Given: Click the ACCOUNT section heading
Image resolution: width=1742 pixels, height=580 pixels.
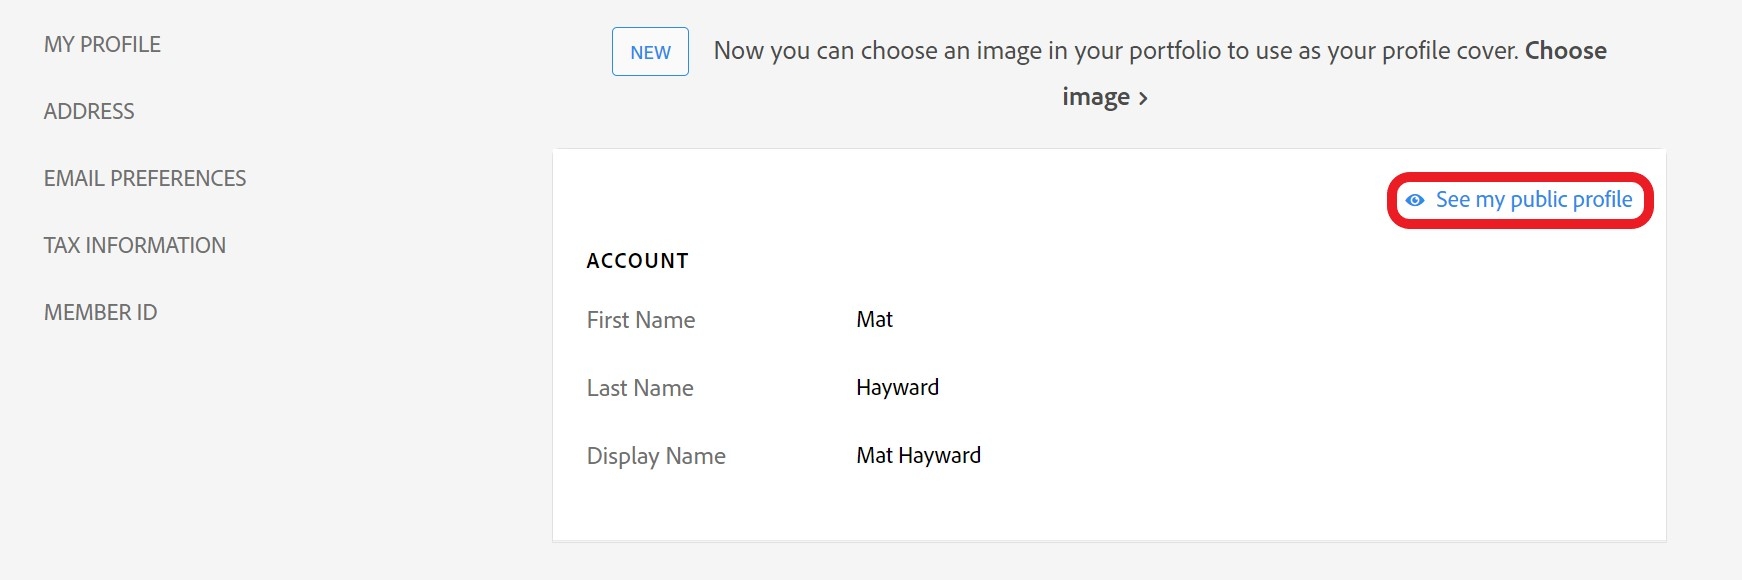Looking at the screenshot, I should click(637, 261).
